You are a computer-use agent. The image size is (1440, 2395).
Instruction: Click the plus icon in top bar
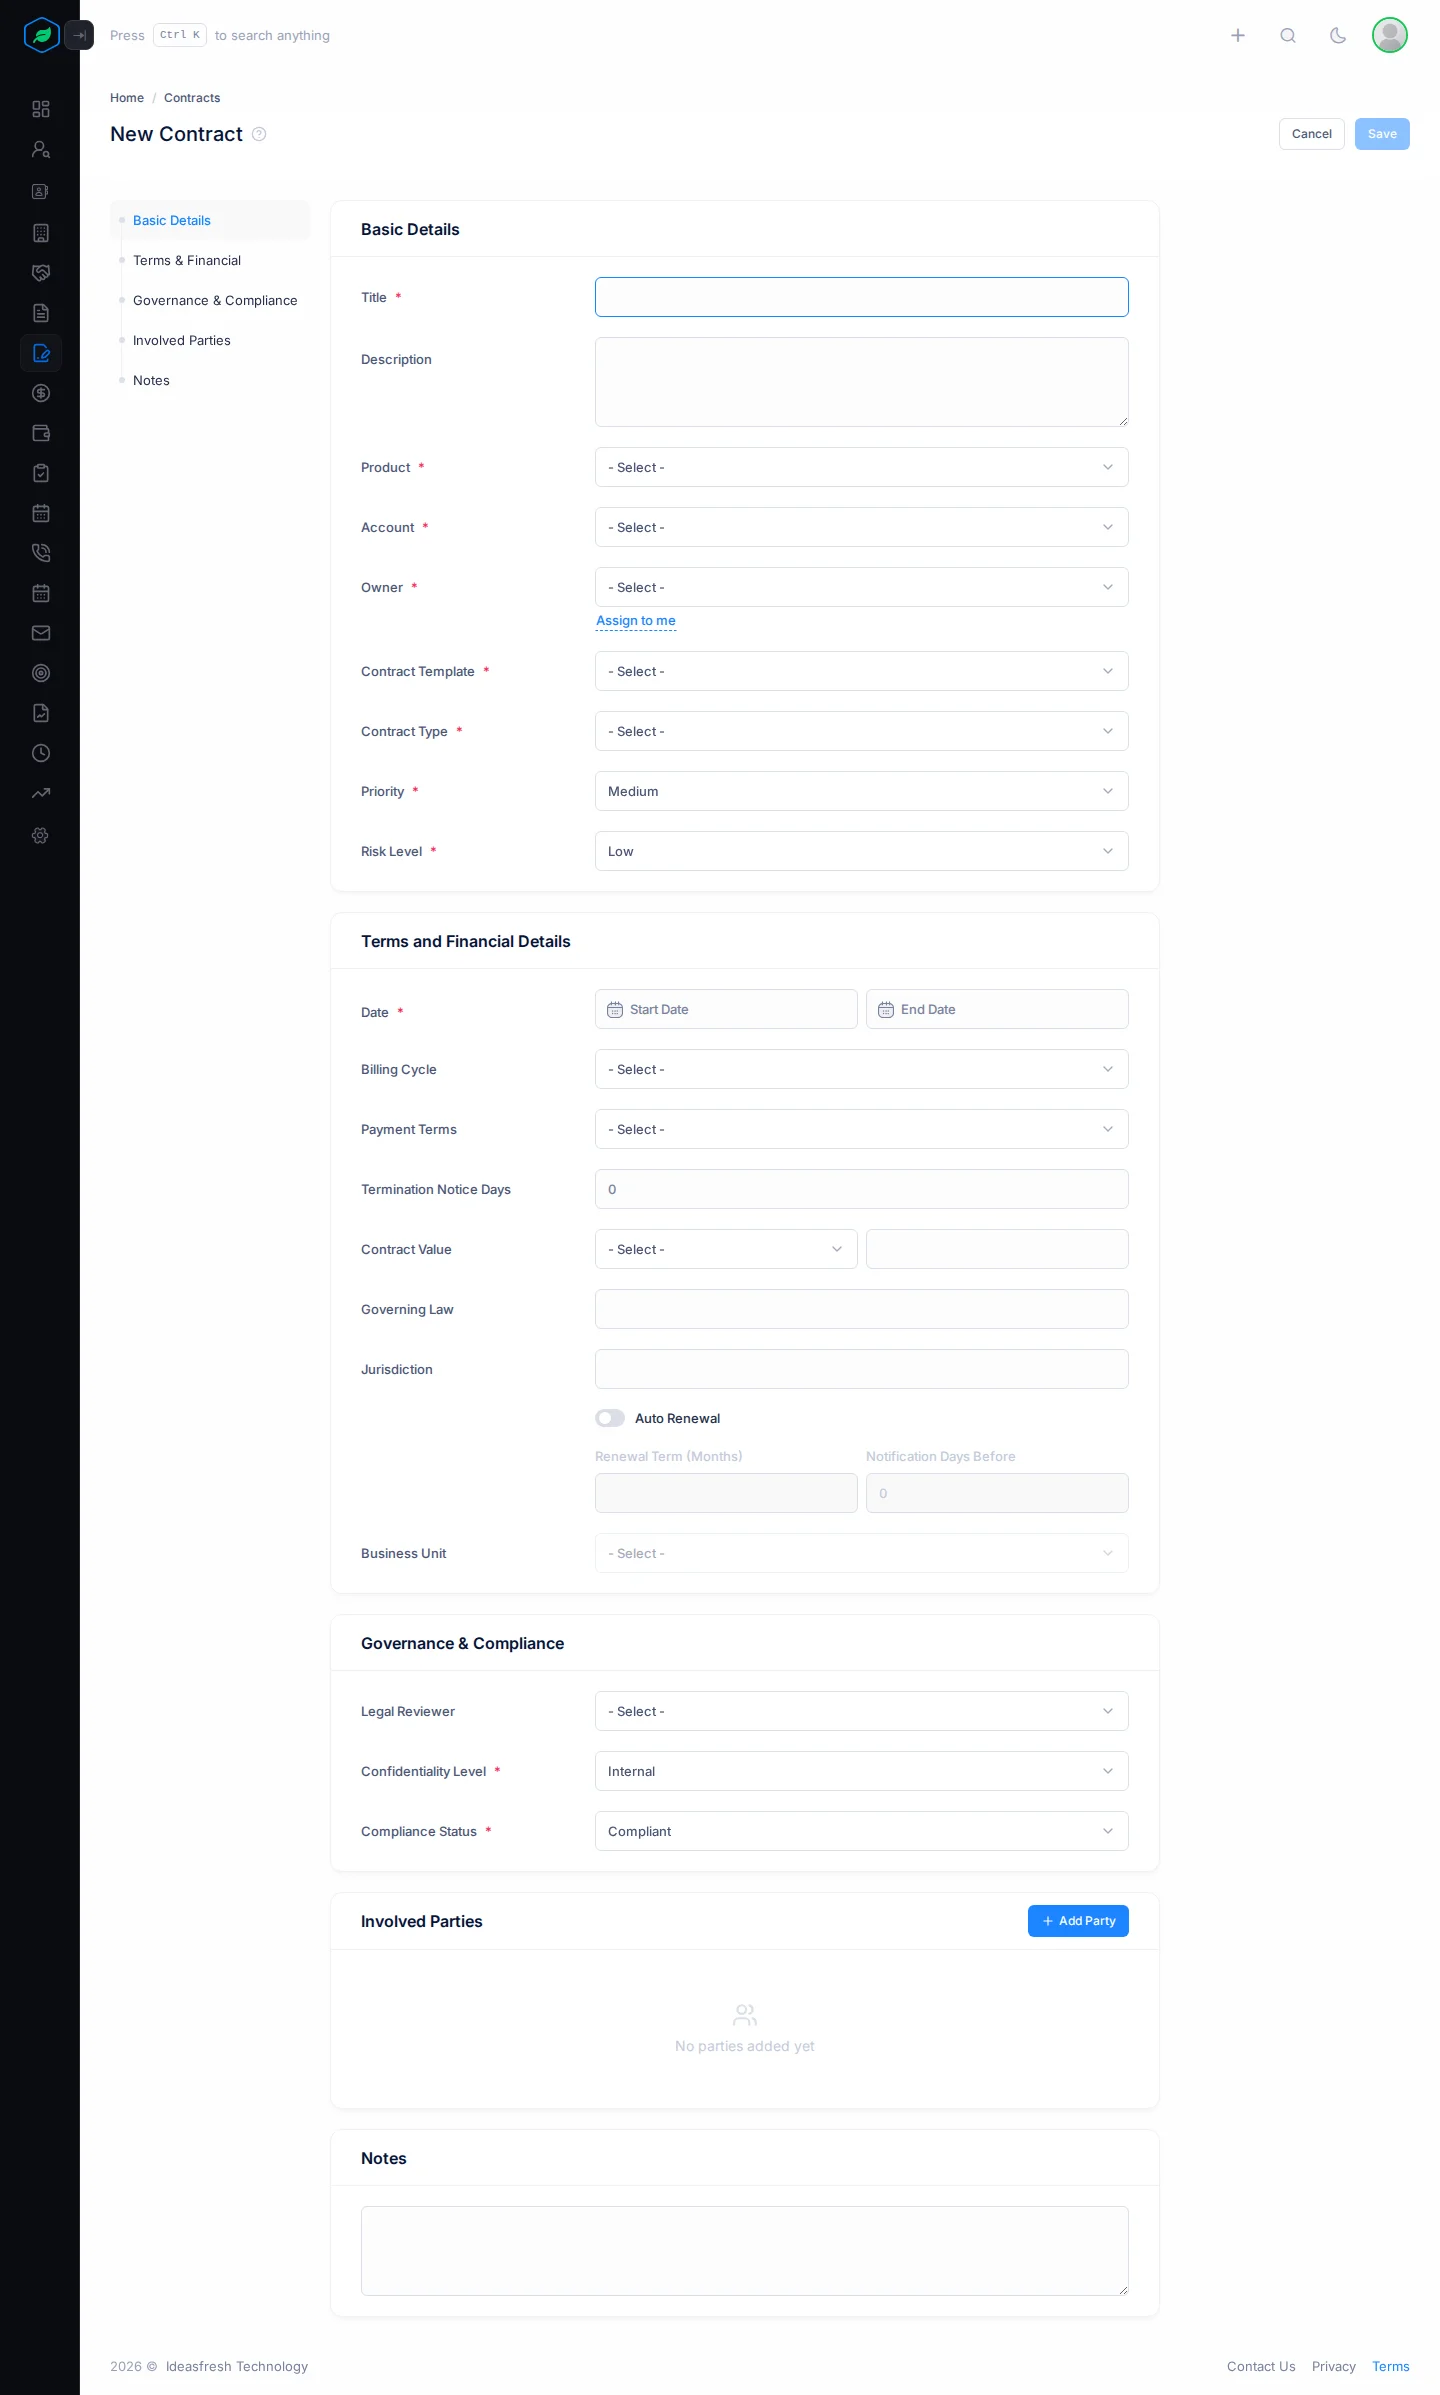(1238, 36)
